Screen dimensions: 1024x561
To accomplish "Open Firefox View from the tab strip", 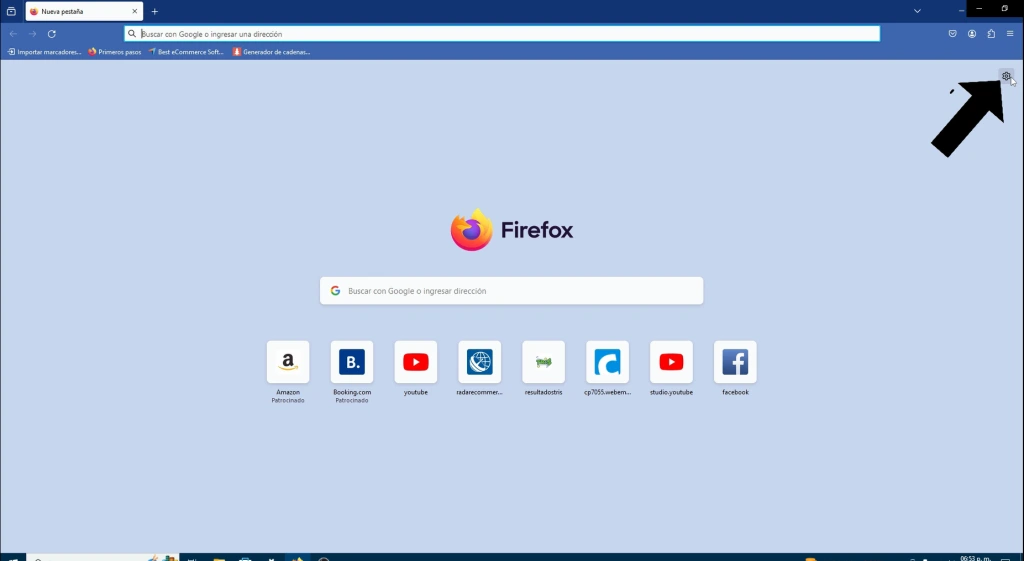I will [x=11, y=11].
